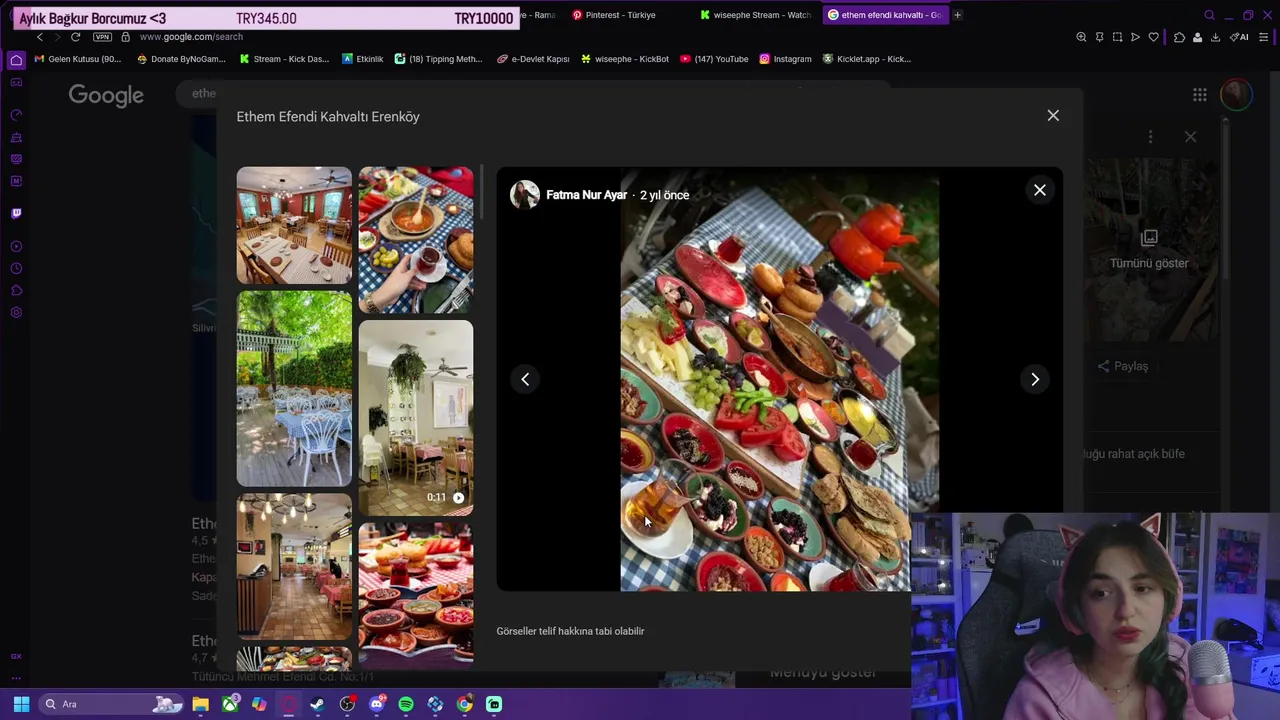Viewport: 1280px width, 720px height.
Task: Select the chandelier interior thumbnail
Action: pyautogui.click(x=294, y=567)
